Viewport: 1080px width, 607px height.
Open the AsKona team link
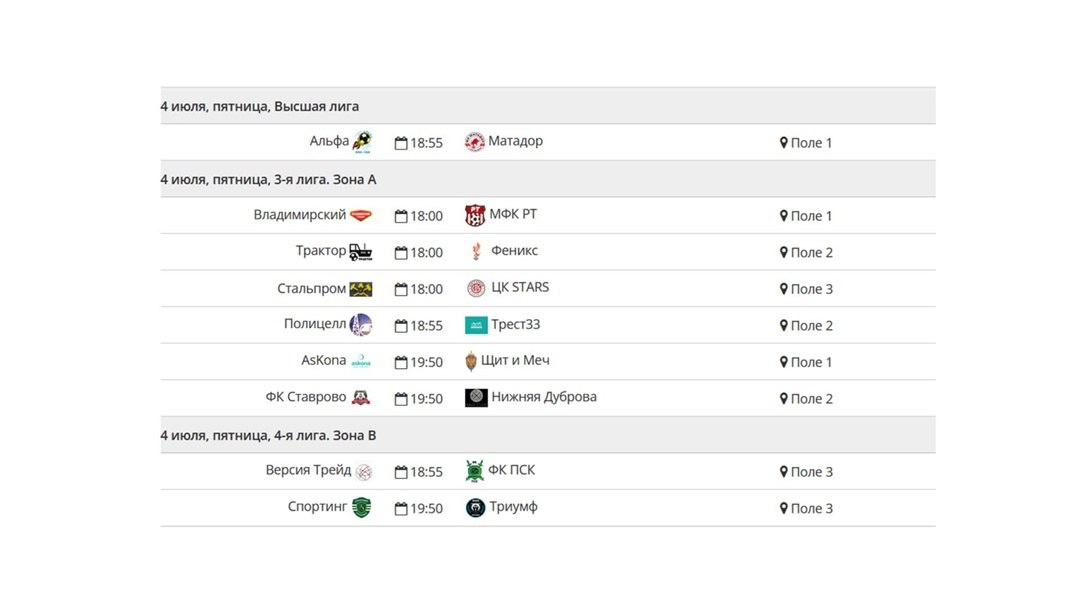point(324,360)
